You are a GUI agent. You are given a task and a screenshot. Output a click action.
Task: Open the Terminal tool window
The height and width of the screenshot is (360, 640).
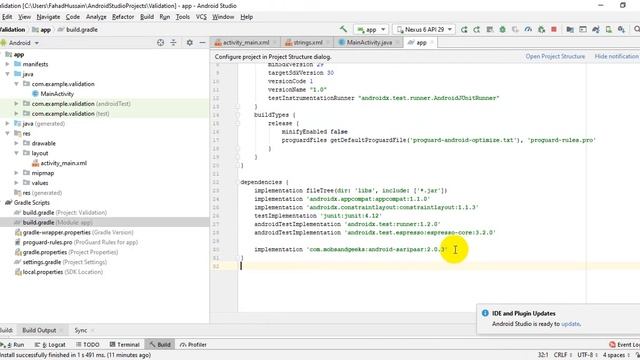(x=124, y=344)
